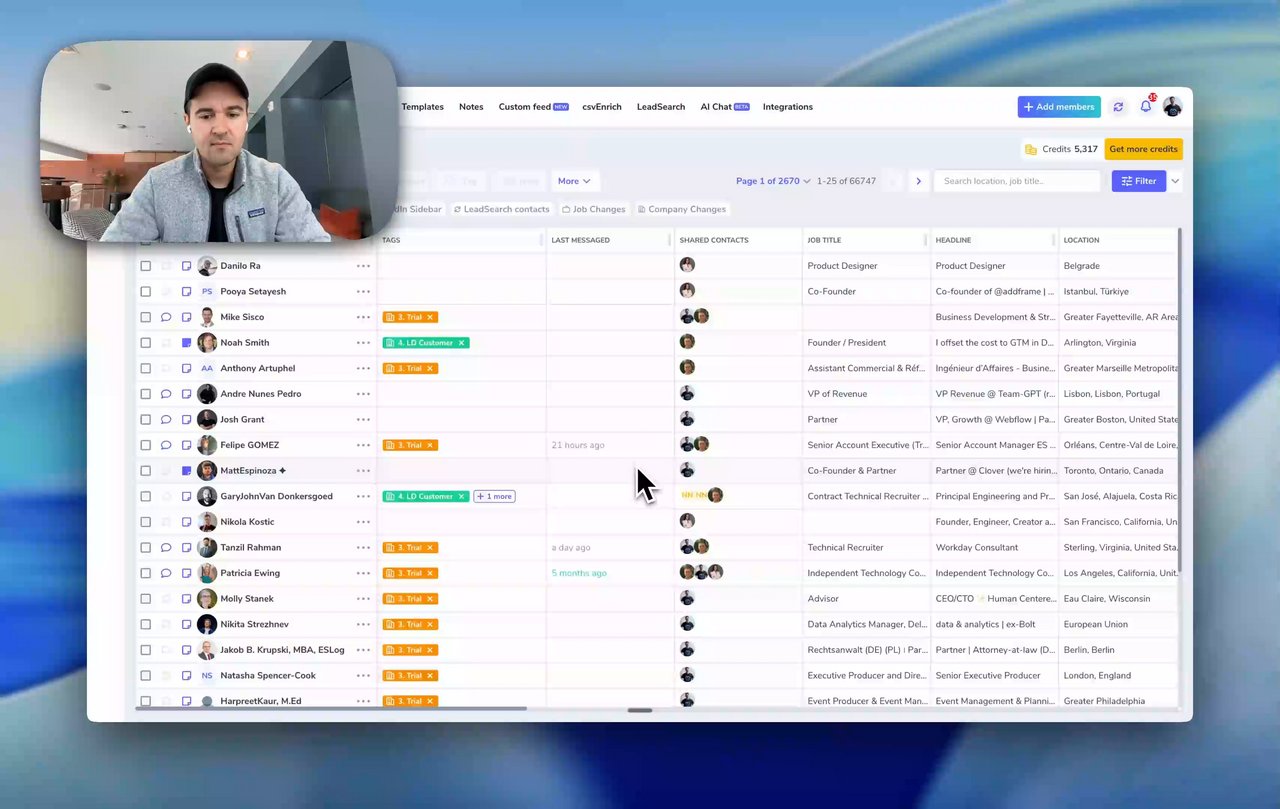Open Custom feed in navigation

tap(533, 107)
